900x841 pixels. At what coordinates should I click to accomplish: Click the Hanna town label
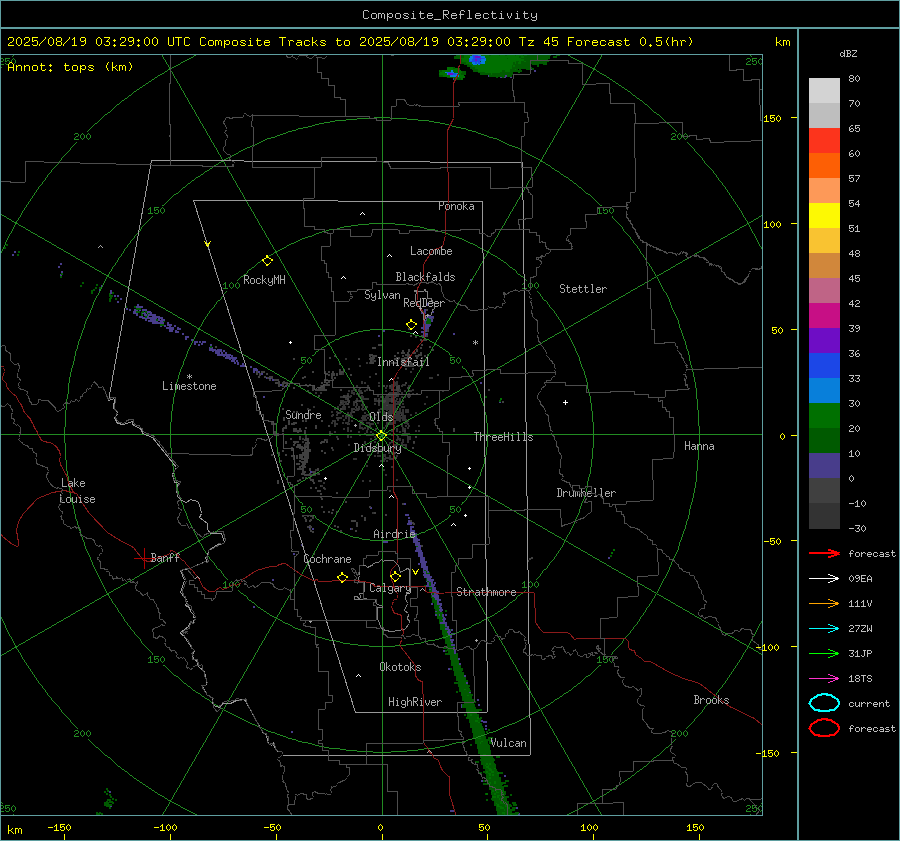pos(699,446)
